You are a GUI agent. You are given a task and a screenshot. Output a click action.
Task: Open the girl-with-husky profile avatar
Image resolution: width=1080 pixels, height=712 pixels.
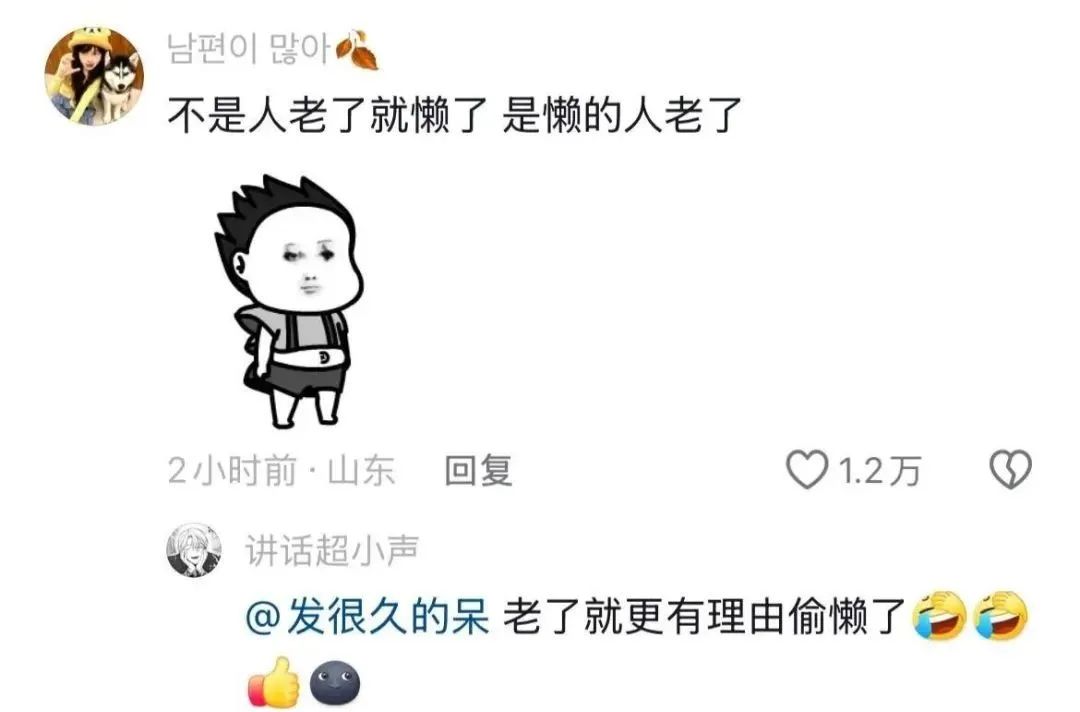tap(94, 76)
